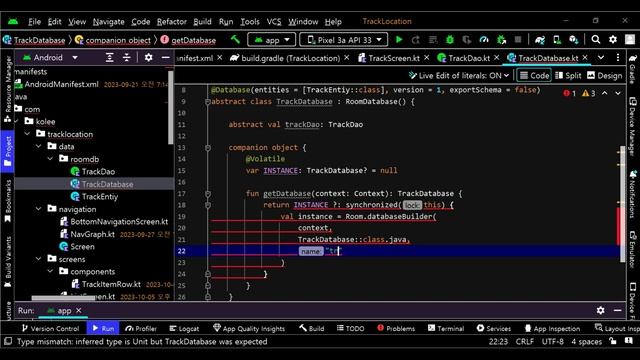The image size is (640, 360).
Task: Open the Android project view dropdown
Action: 50,58
